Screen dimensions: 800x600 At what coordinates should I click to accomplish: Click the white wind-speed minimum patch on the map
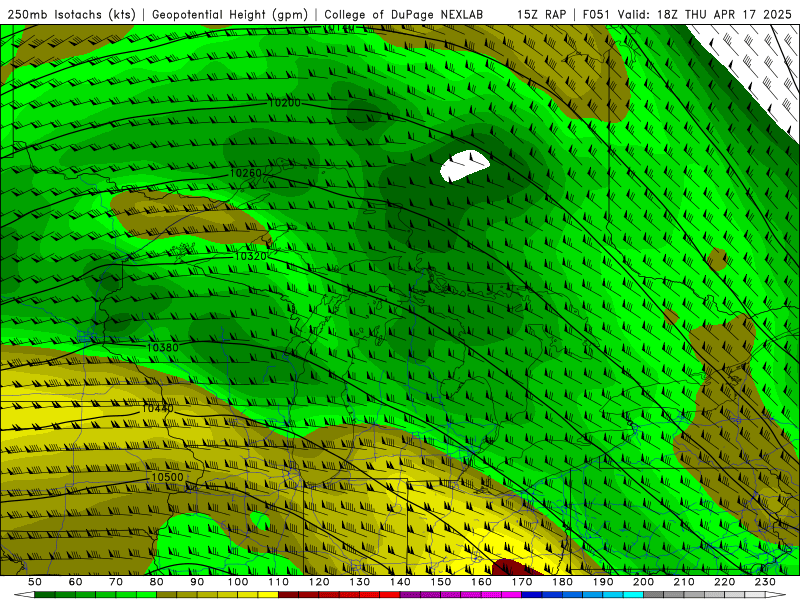465,166
